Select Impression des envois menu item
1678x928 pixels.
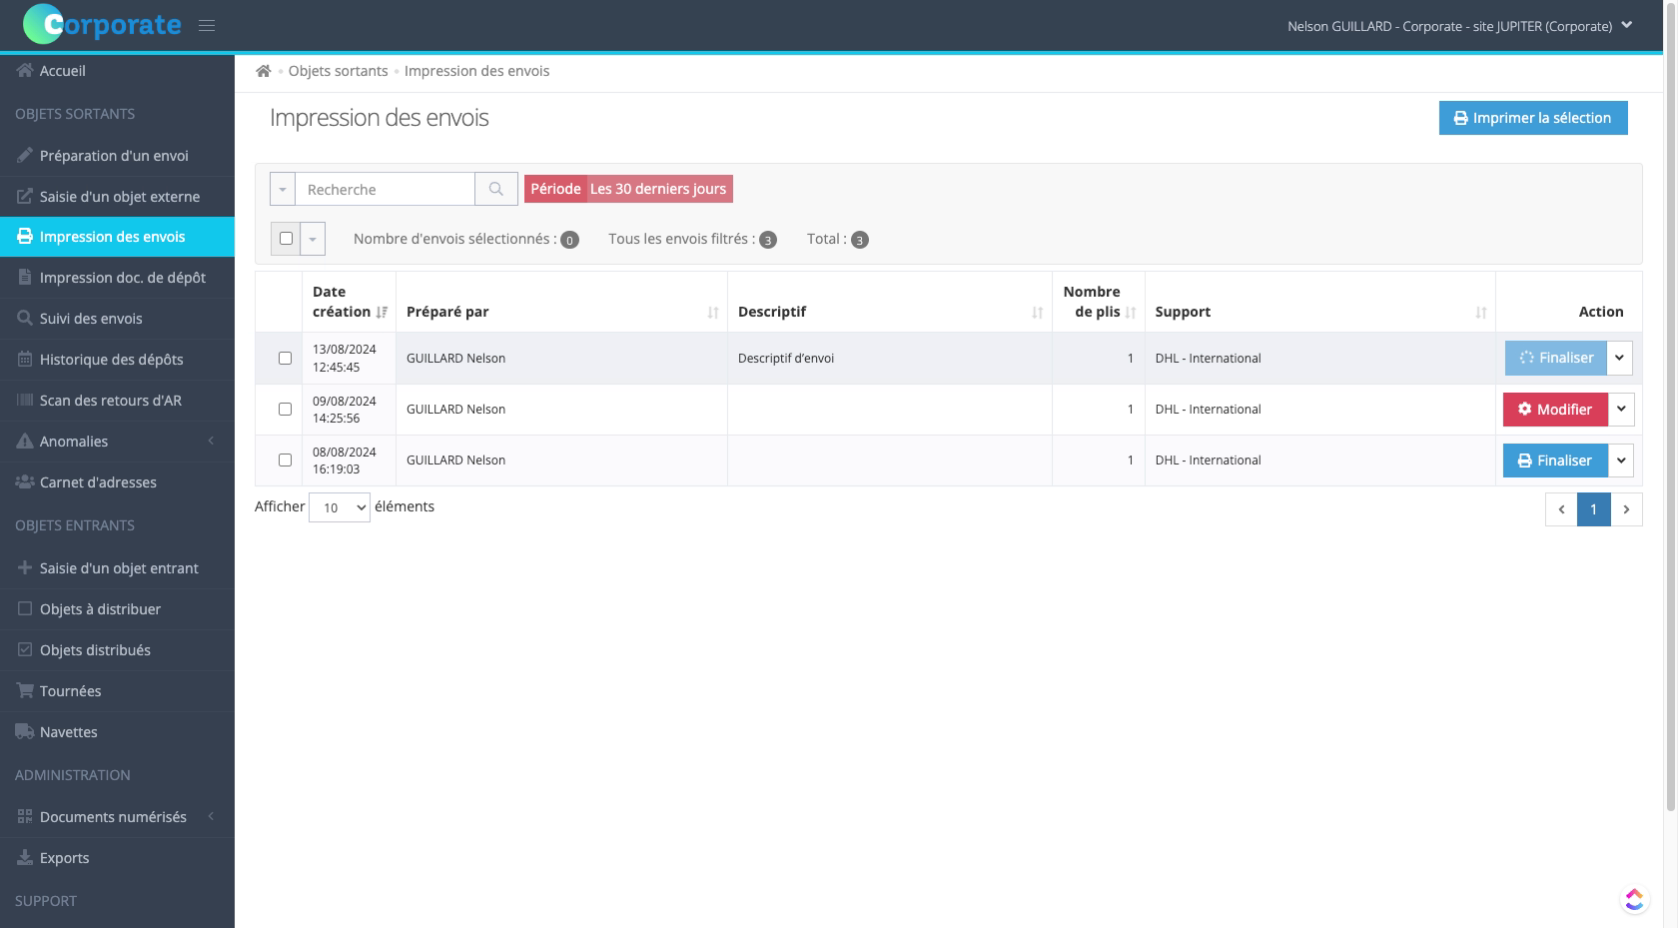click(117, 237)
